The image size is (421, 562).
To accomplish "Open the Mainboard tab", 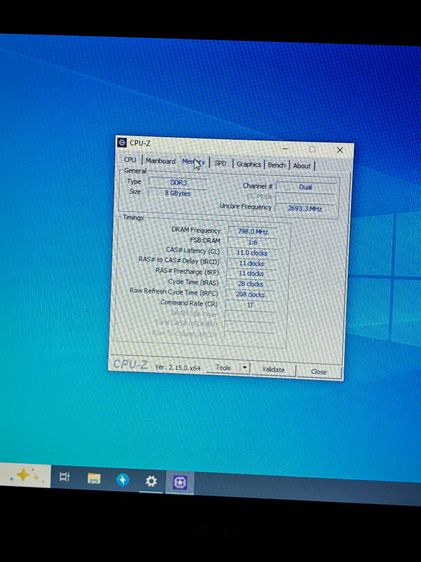I will coord(160,161).
